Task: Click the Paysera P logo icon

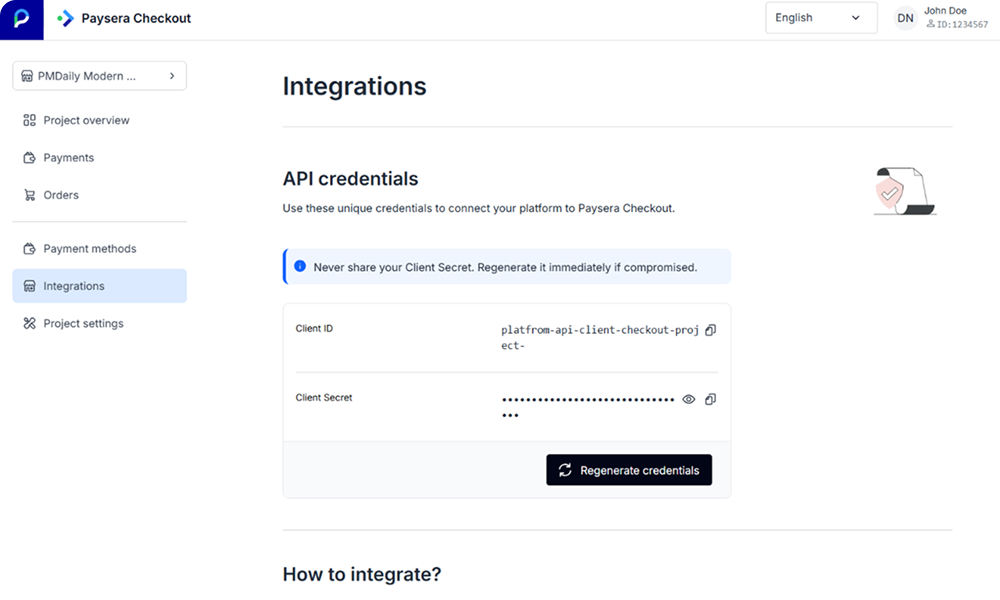Action: (22, 19)
